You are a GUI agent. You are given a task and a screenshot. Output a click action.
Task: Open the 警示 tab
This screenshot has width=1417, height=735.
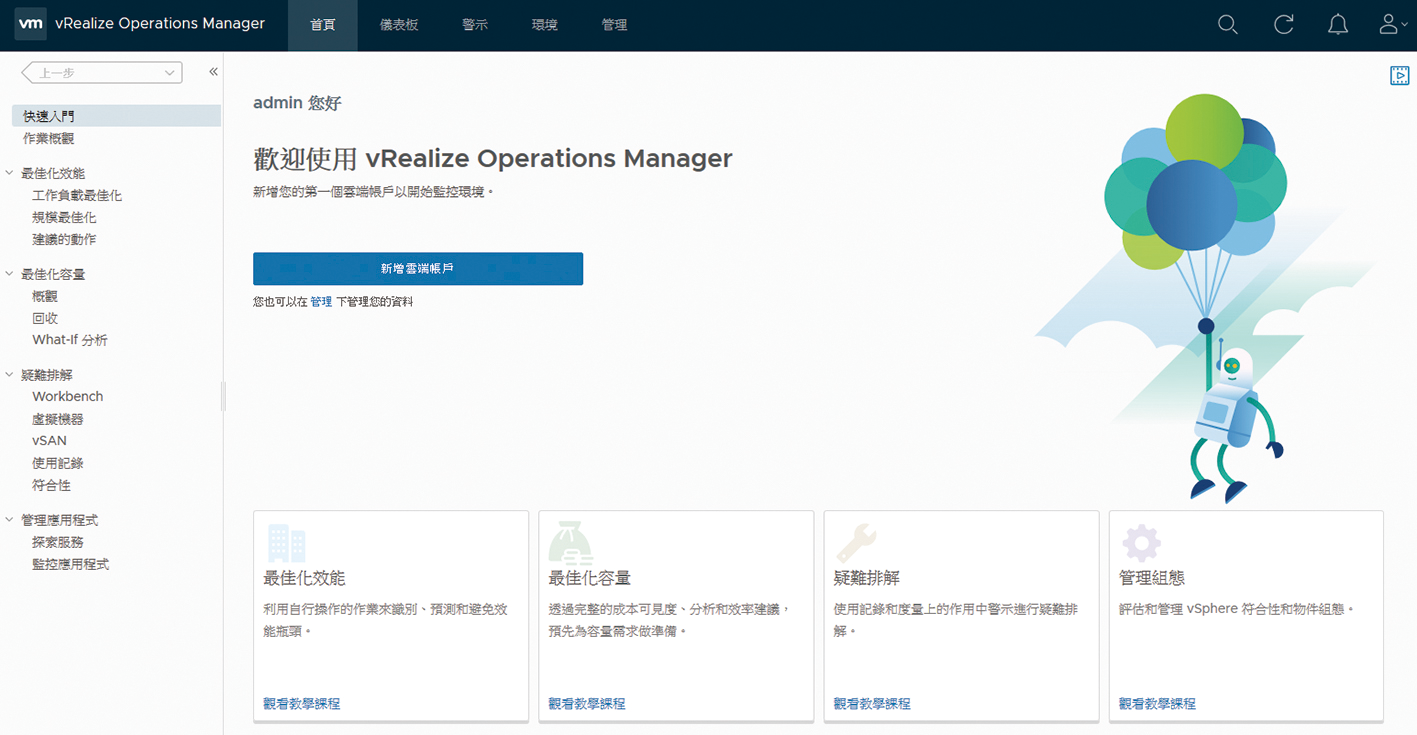coord(475,25)
